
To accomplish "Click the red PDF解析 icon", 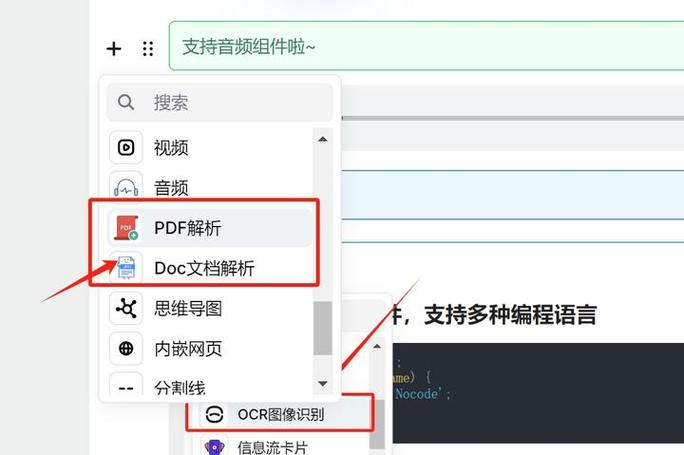I will [126, 228].
